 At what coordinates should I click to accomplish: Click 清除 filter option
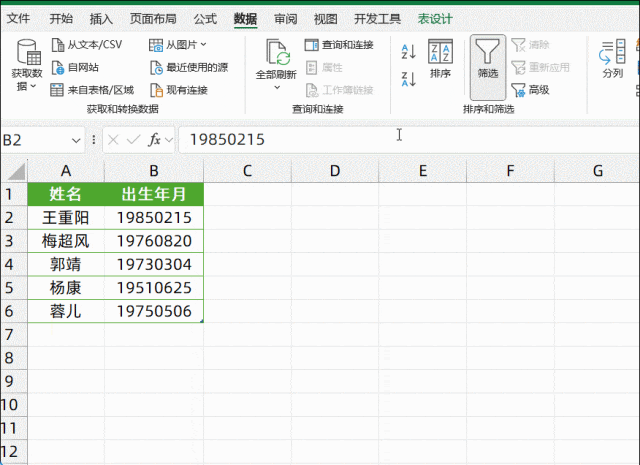530,44
